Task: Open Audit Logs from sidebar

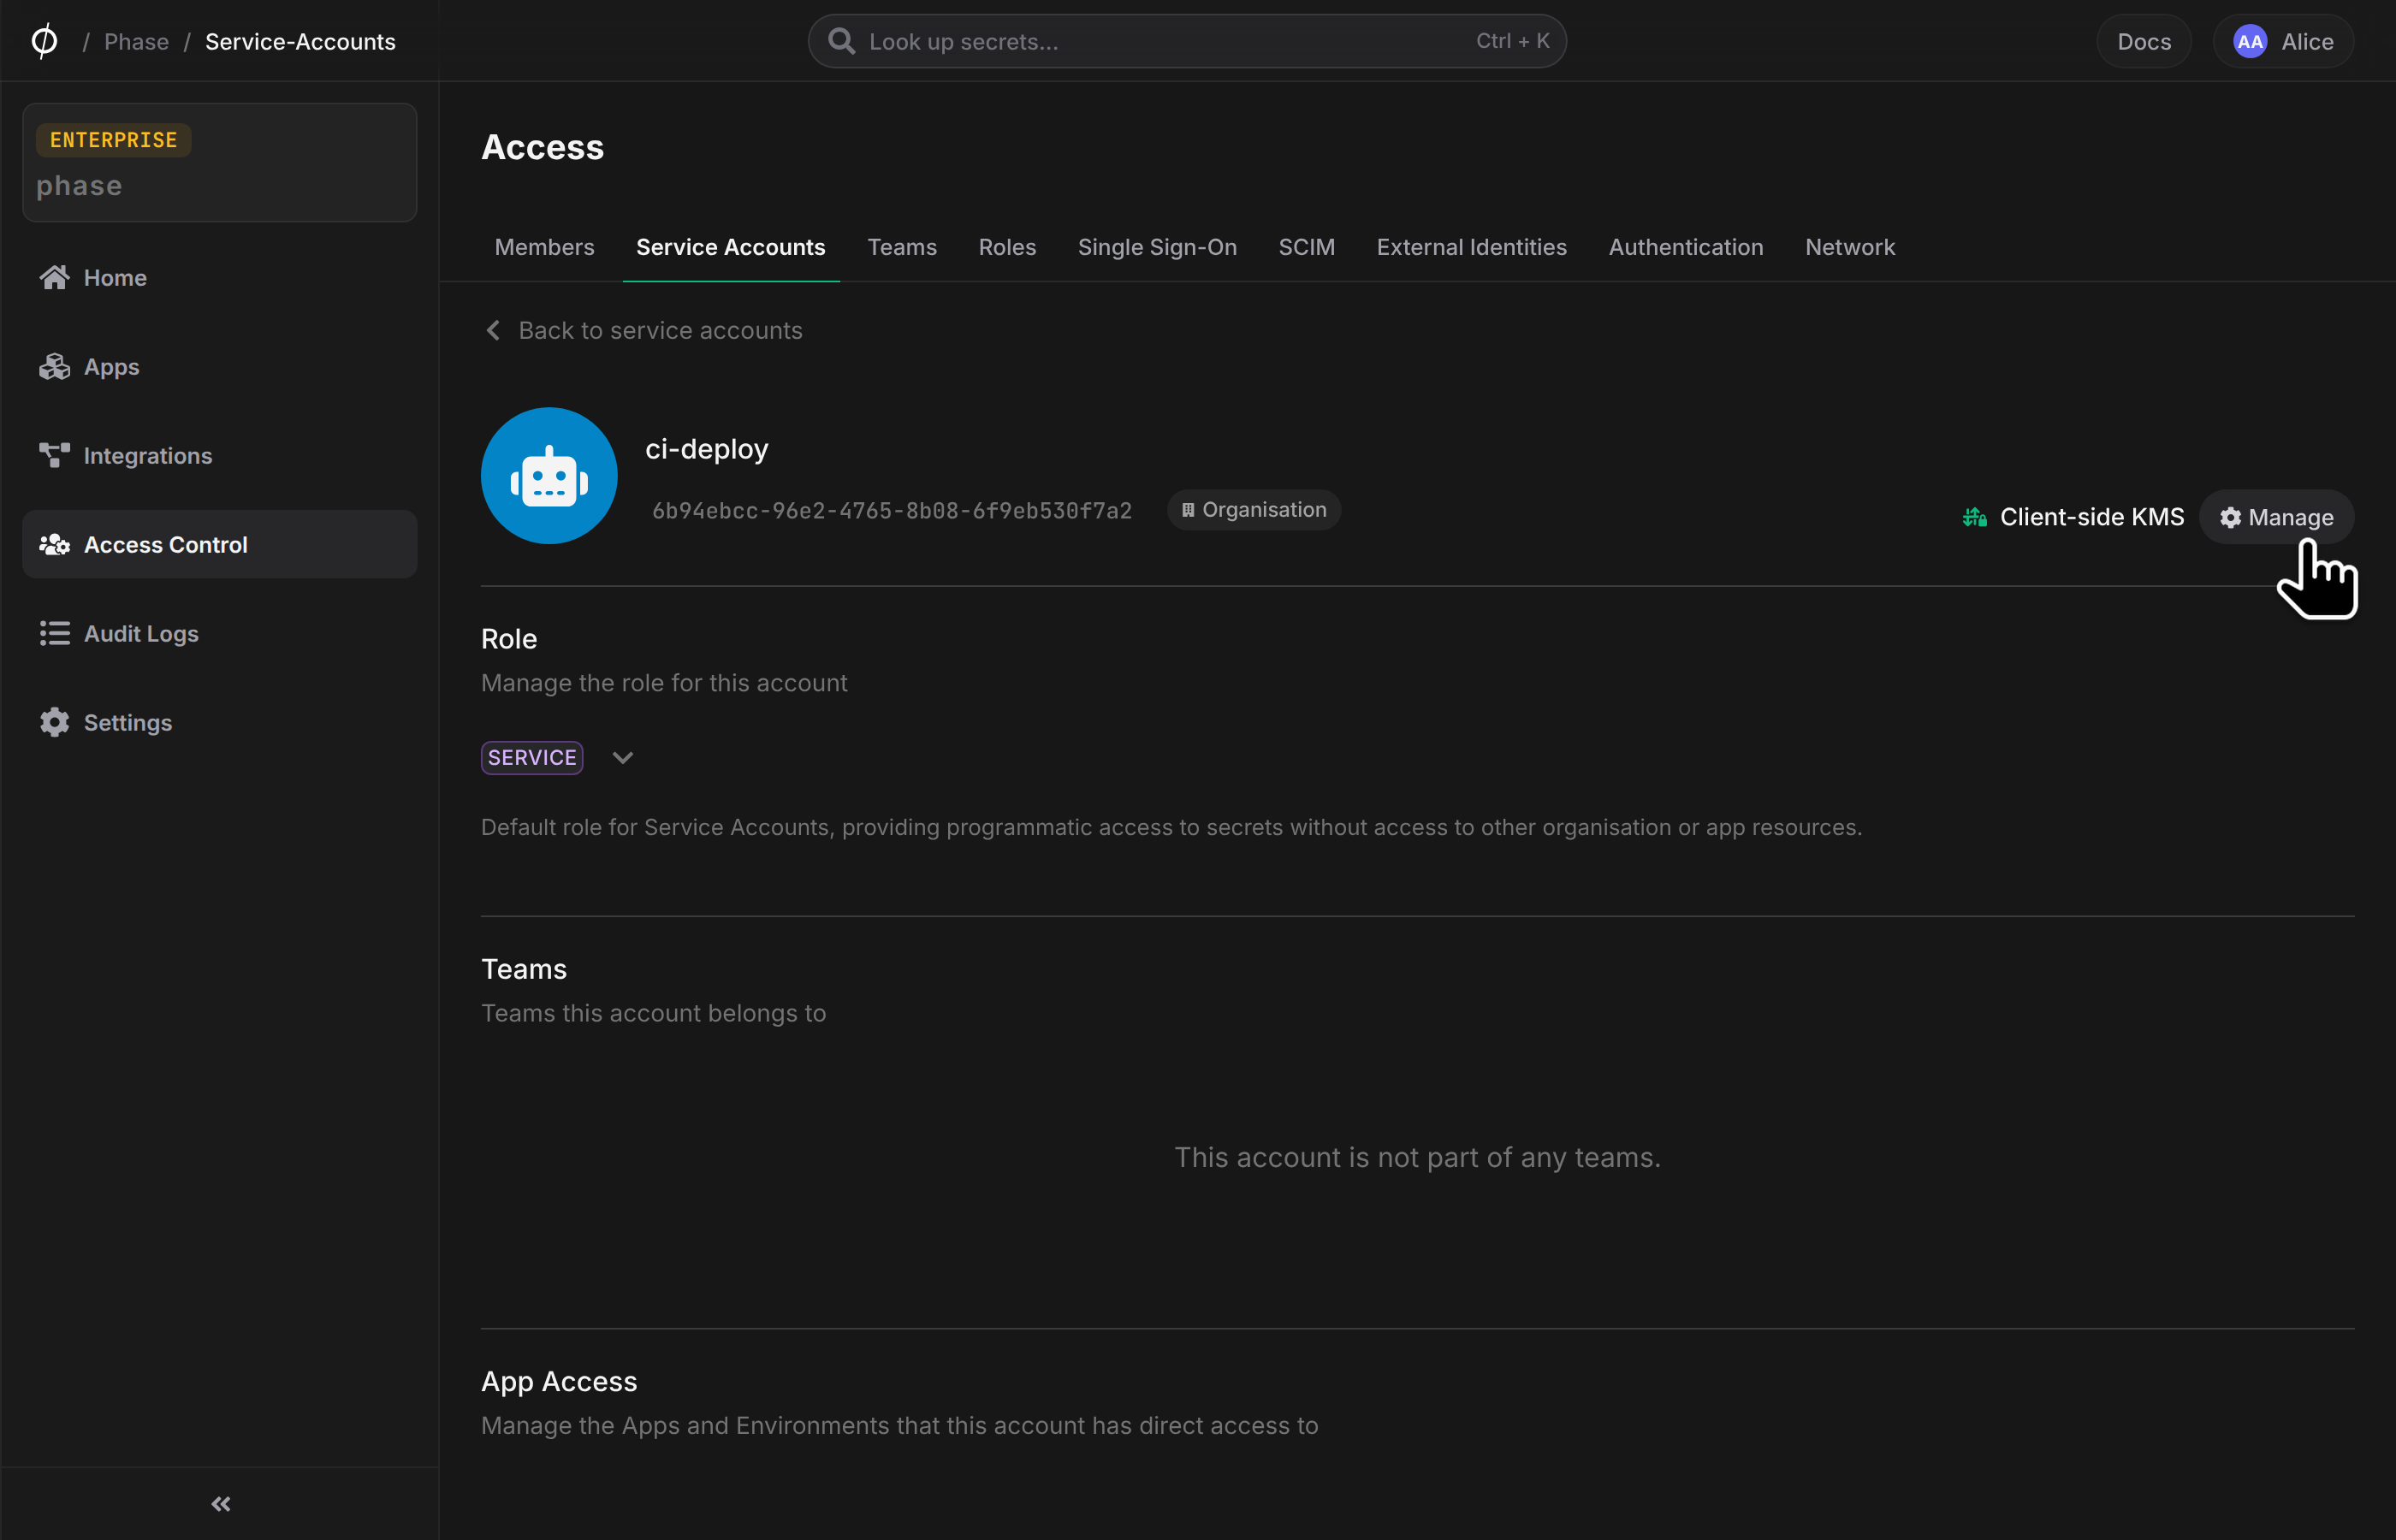Action: click(x=219, y=634)
